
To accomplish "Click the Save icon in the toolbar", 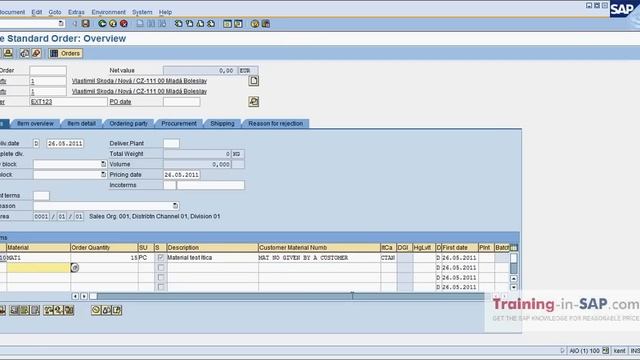I will tap(86, 24).
